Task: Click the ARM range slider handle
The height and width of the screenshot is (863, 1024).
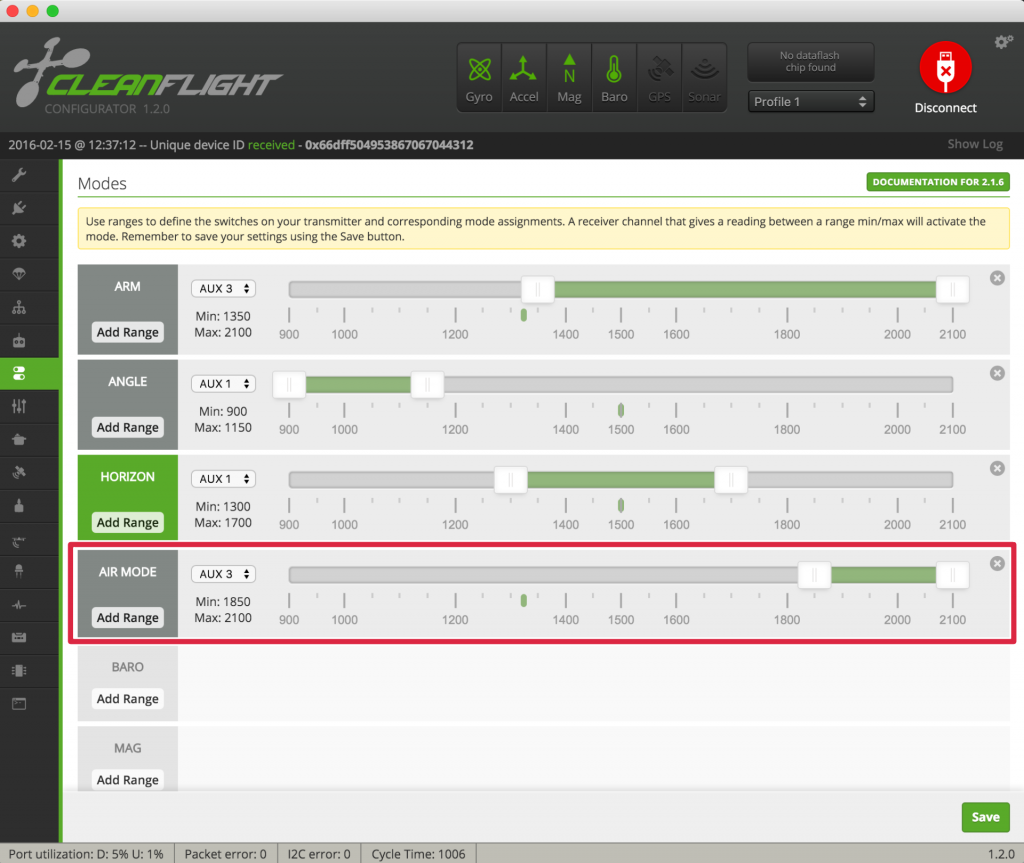Action: tap(538, 289)
